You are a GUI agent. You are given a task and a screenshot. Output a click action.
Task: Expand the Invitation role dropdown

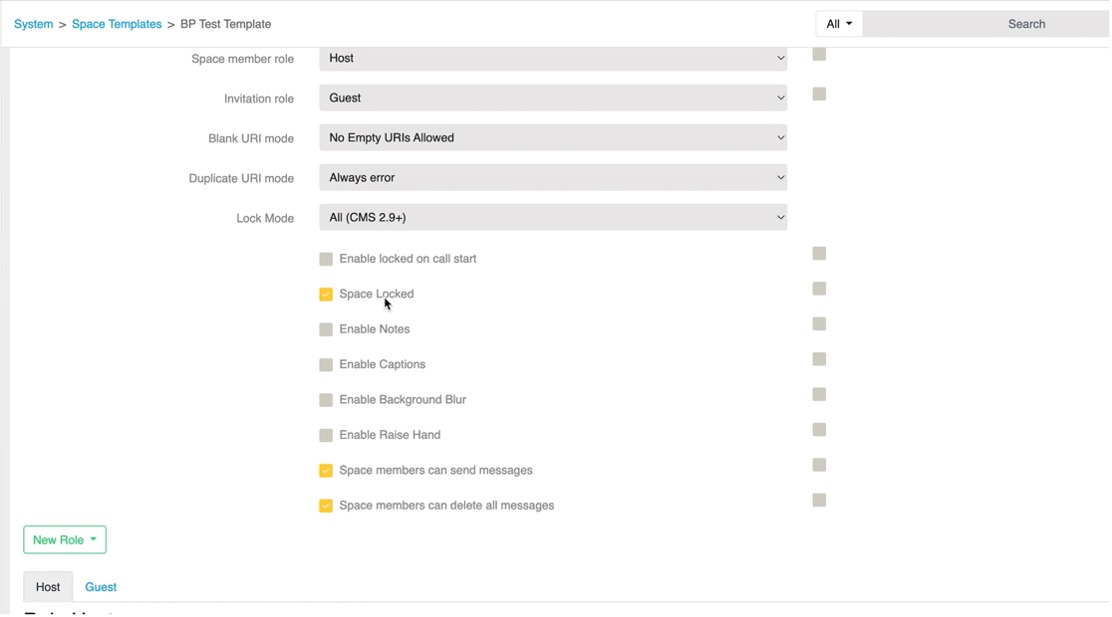click(552, 98)
